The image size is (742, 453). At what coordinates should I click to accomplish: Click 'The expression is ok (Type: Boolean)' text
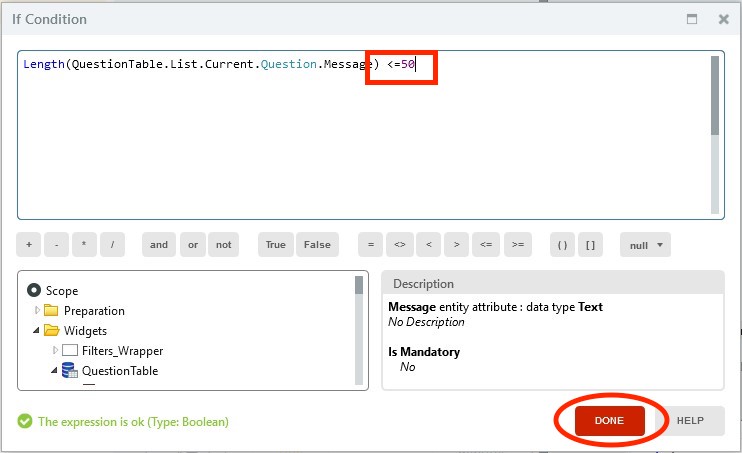click(133, 422)
